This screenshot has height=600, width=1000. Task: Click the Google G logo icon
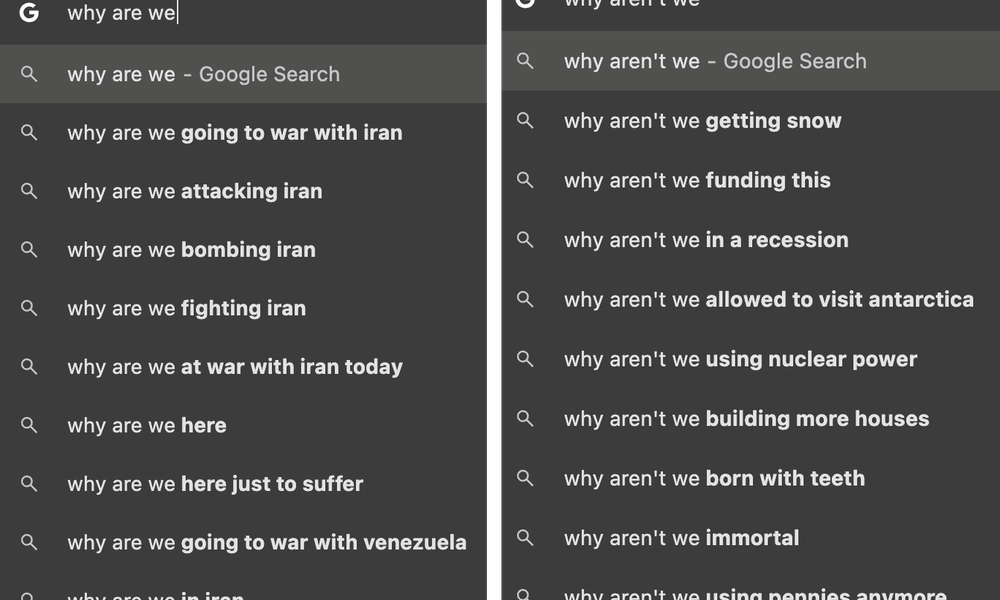(29, 13)
